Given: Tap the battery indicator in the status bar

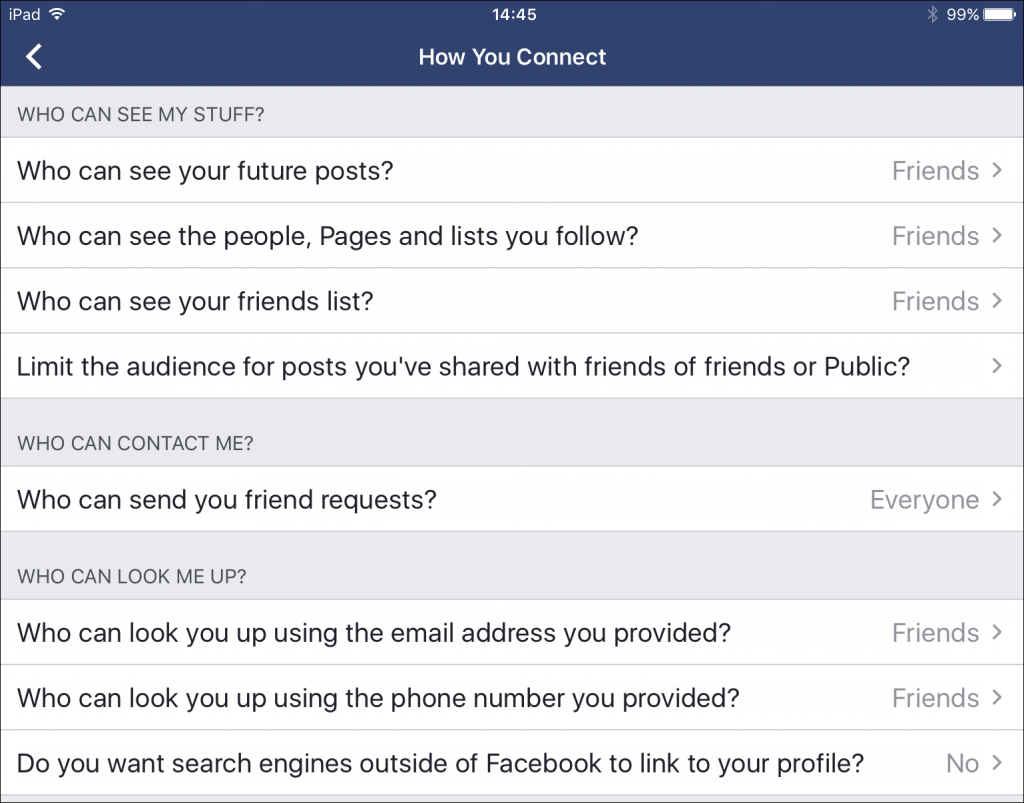Looking at the screenshot, I should tap(997, 14).
